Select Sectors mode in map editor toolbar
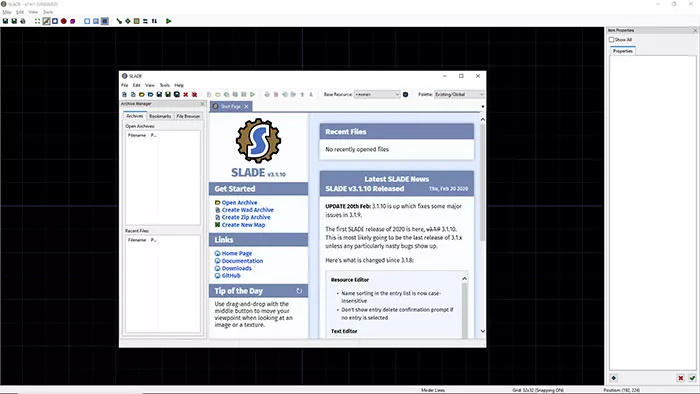700x394 pixels. 55,21
